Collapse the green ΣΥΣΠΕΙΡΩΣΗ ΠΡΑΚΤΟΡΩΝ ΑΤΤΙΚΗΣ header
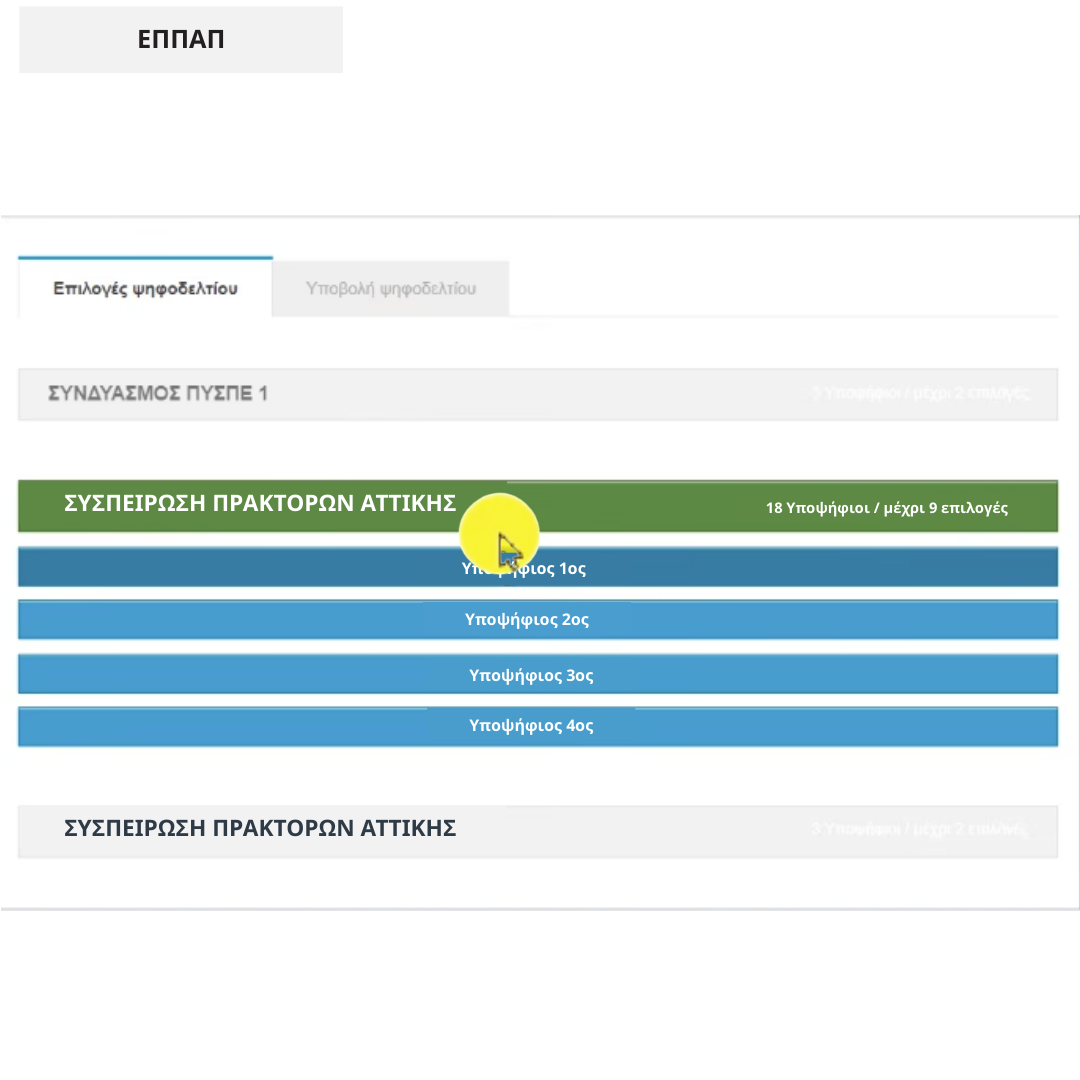 (x=260, y=504)
